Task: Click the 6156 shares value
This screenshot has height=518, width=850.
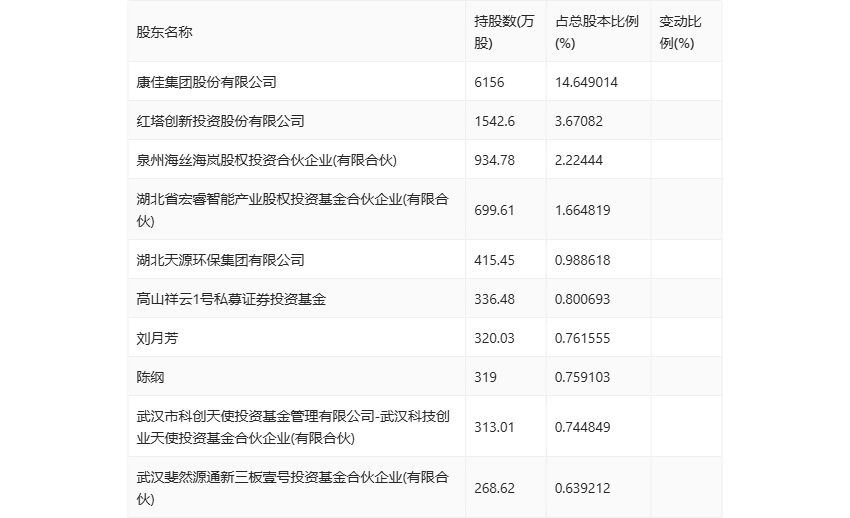Action: [489, 82]
